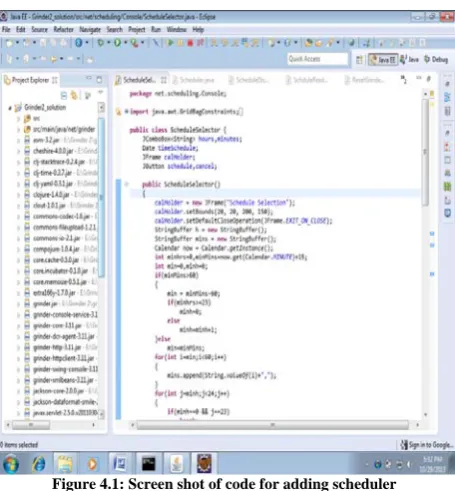
Task: Switch to Java perspective
Action: pos(410,60)
